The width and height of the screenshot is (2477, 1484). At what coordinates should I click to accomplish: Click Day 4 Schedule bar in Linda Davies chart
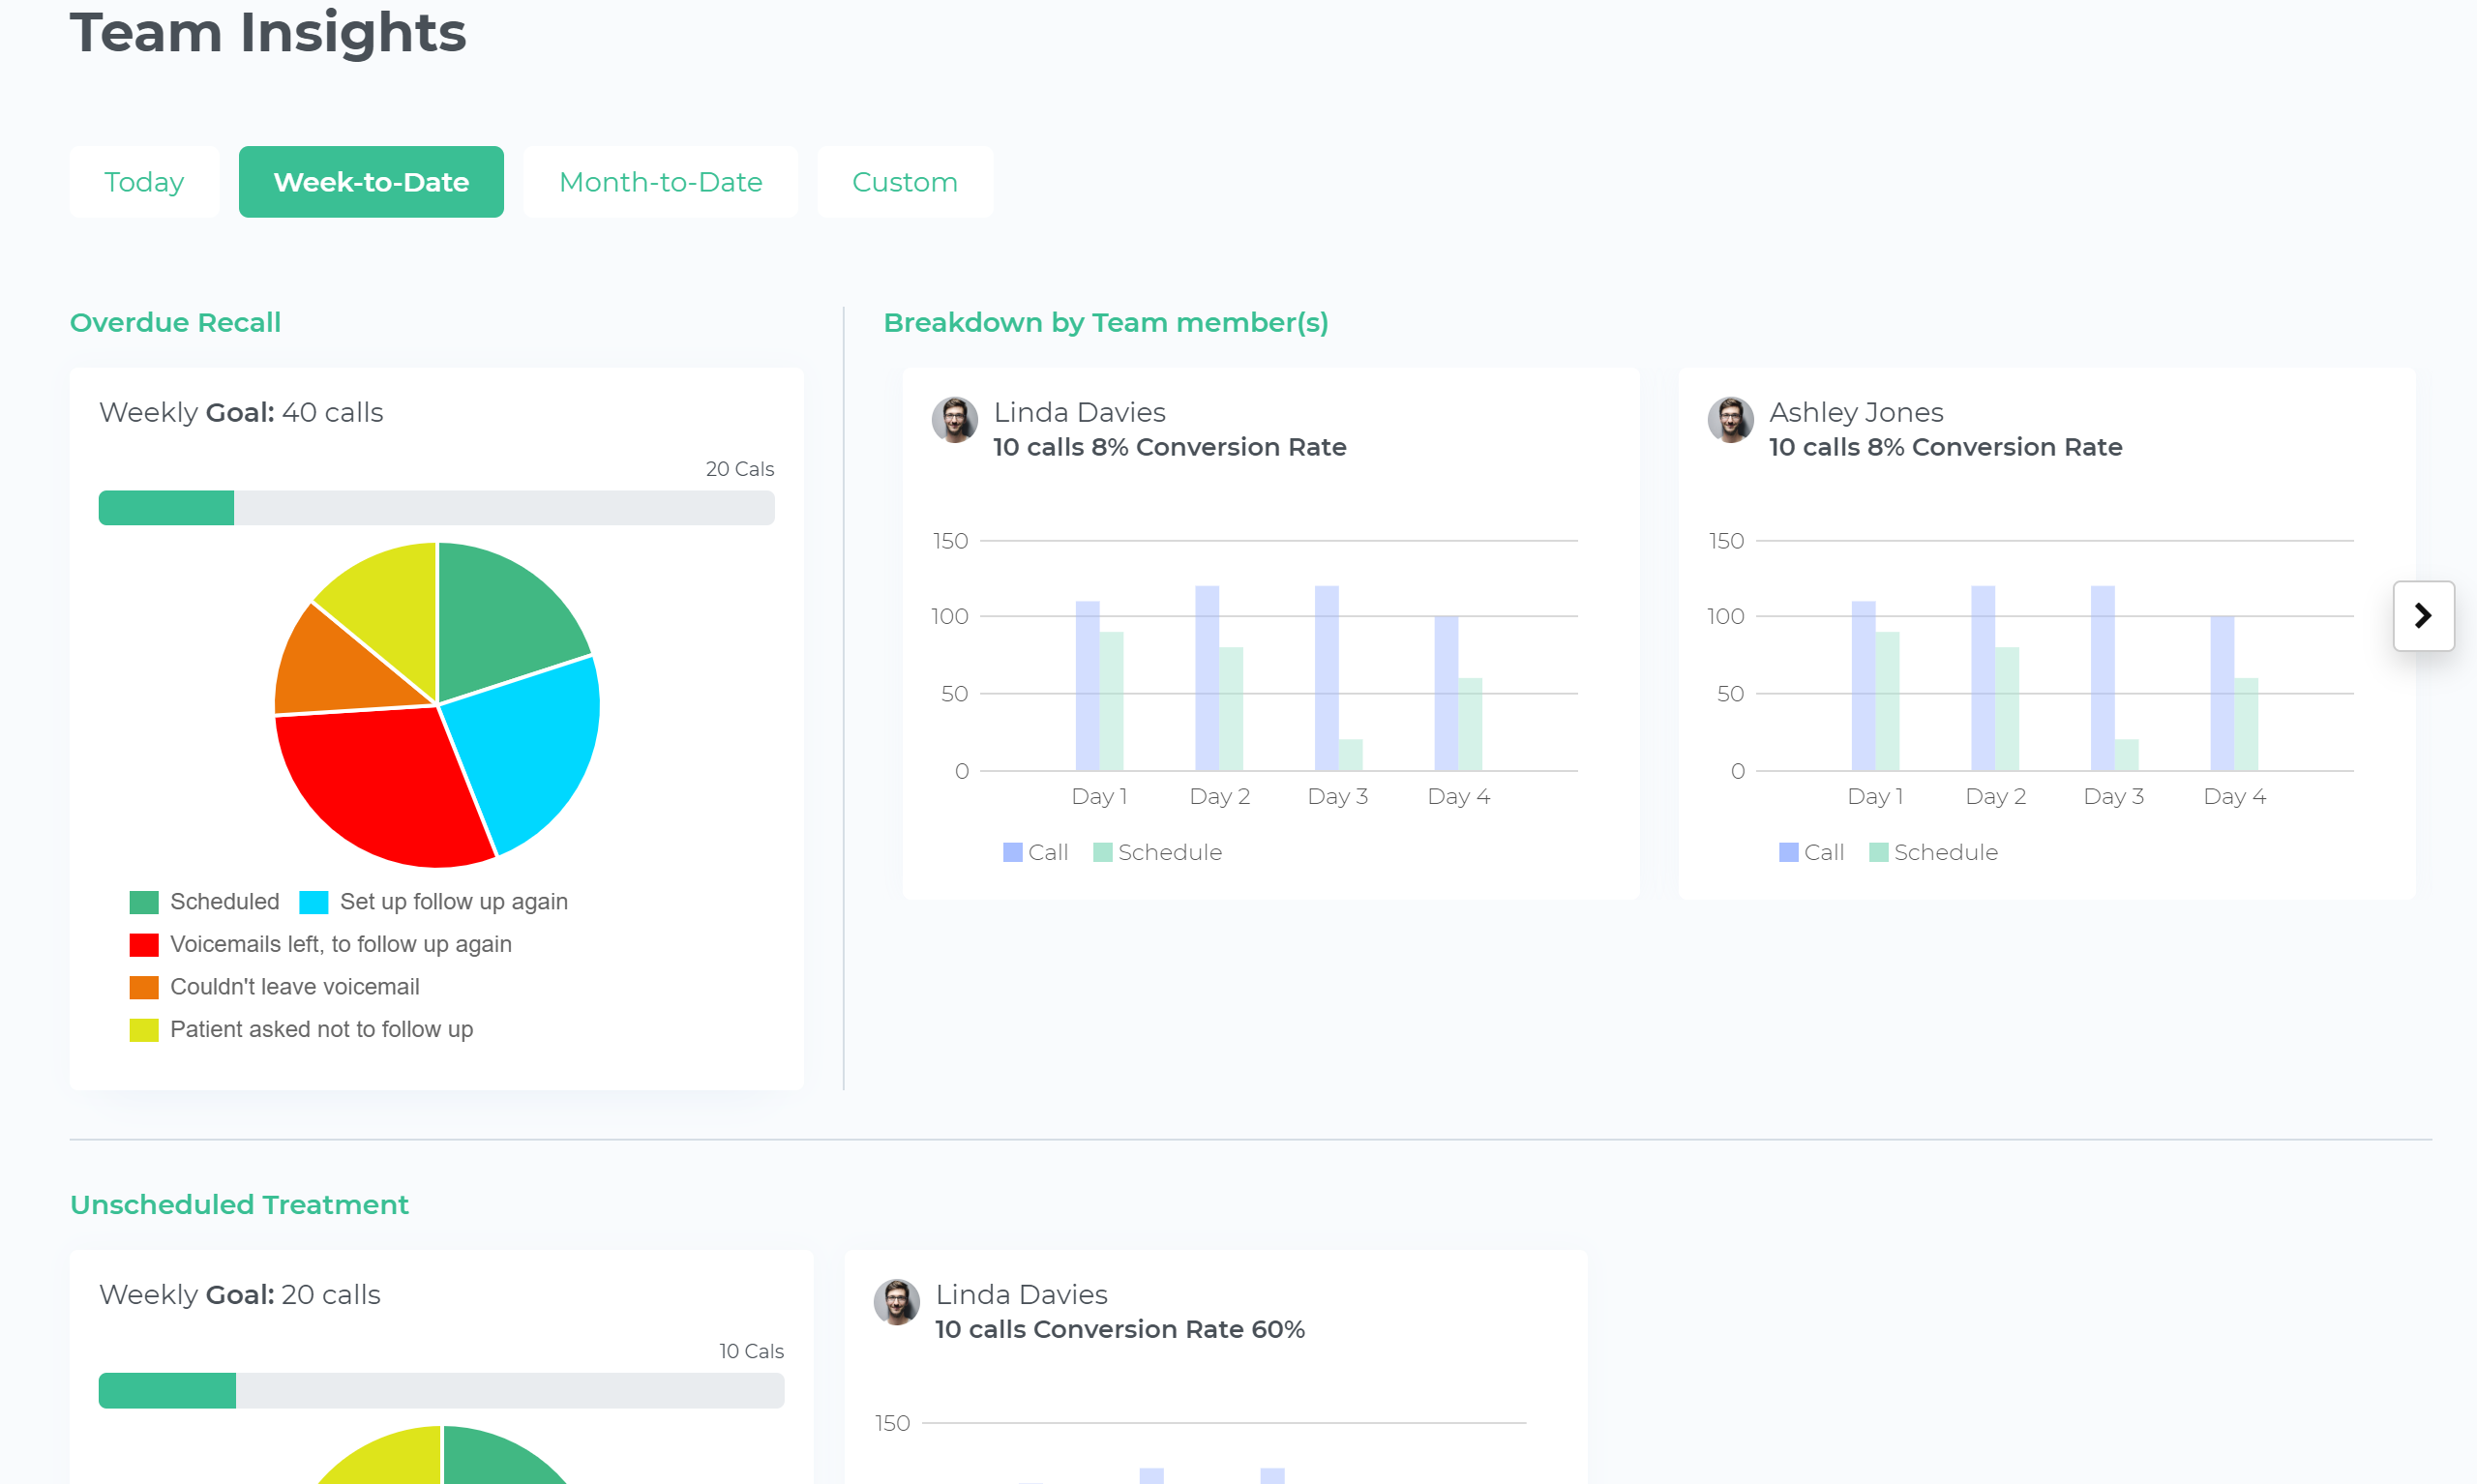point(1470,725)
